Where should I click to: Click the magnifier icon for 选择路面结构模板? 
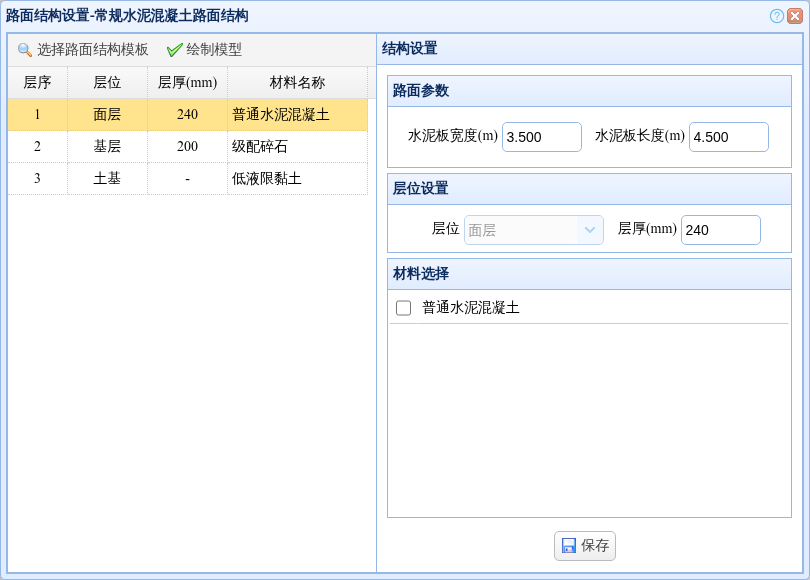pyautogui.click(x=24, y=50)
